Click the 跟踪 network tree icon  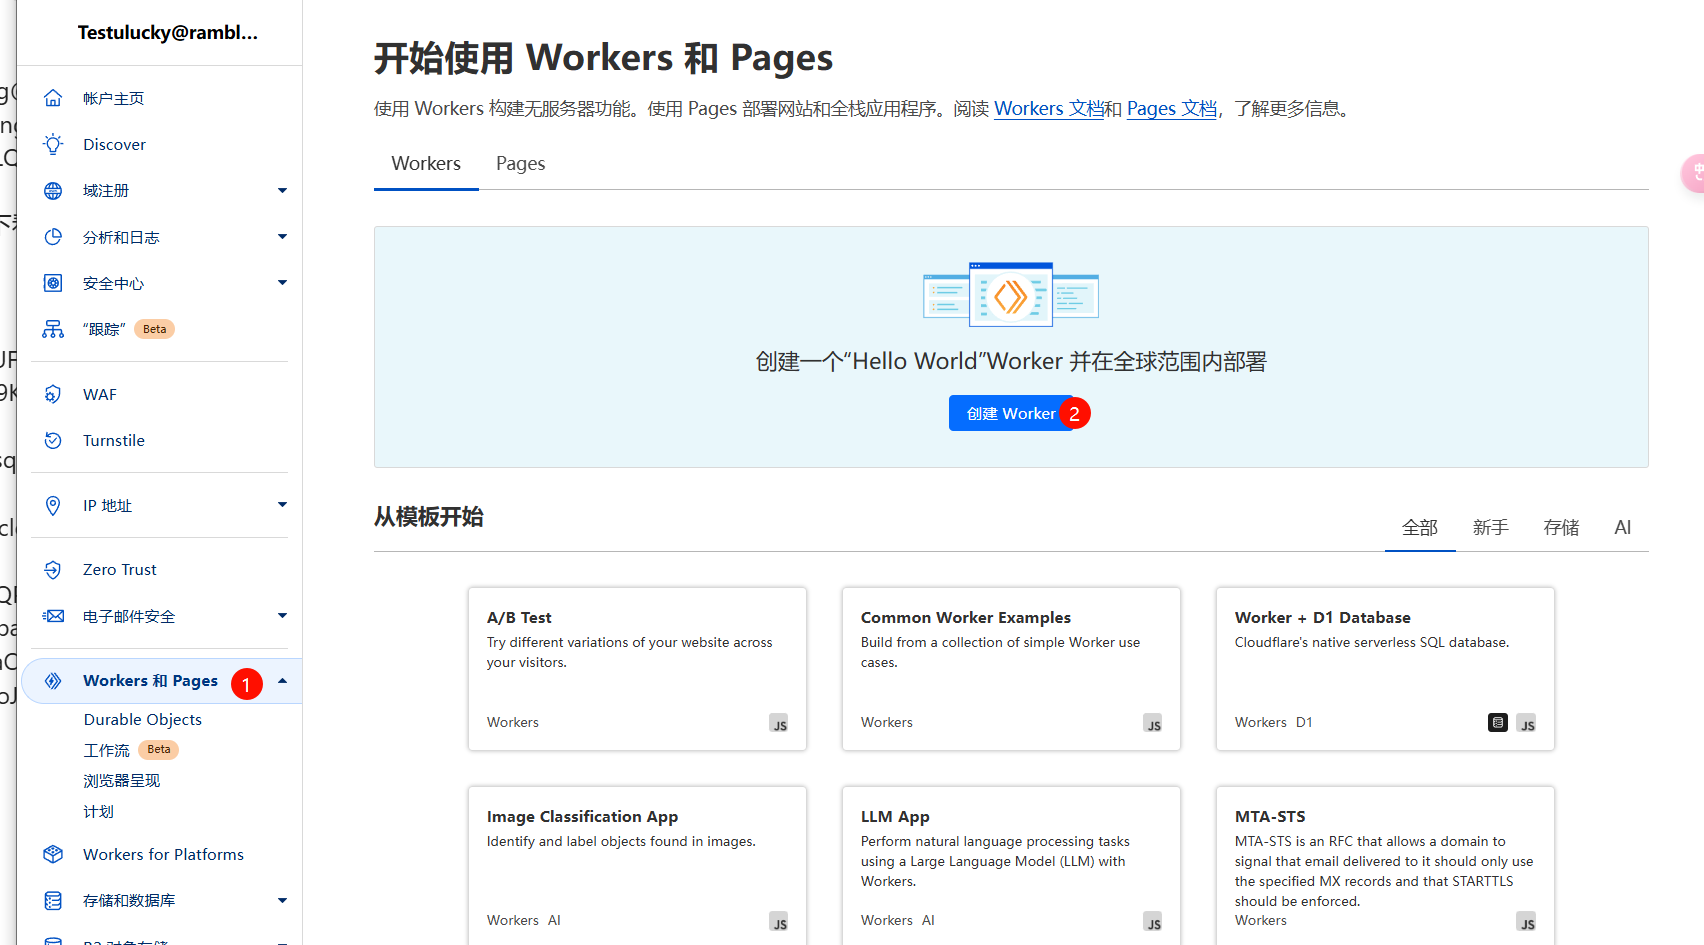pos(53,329)
